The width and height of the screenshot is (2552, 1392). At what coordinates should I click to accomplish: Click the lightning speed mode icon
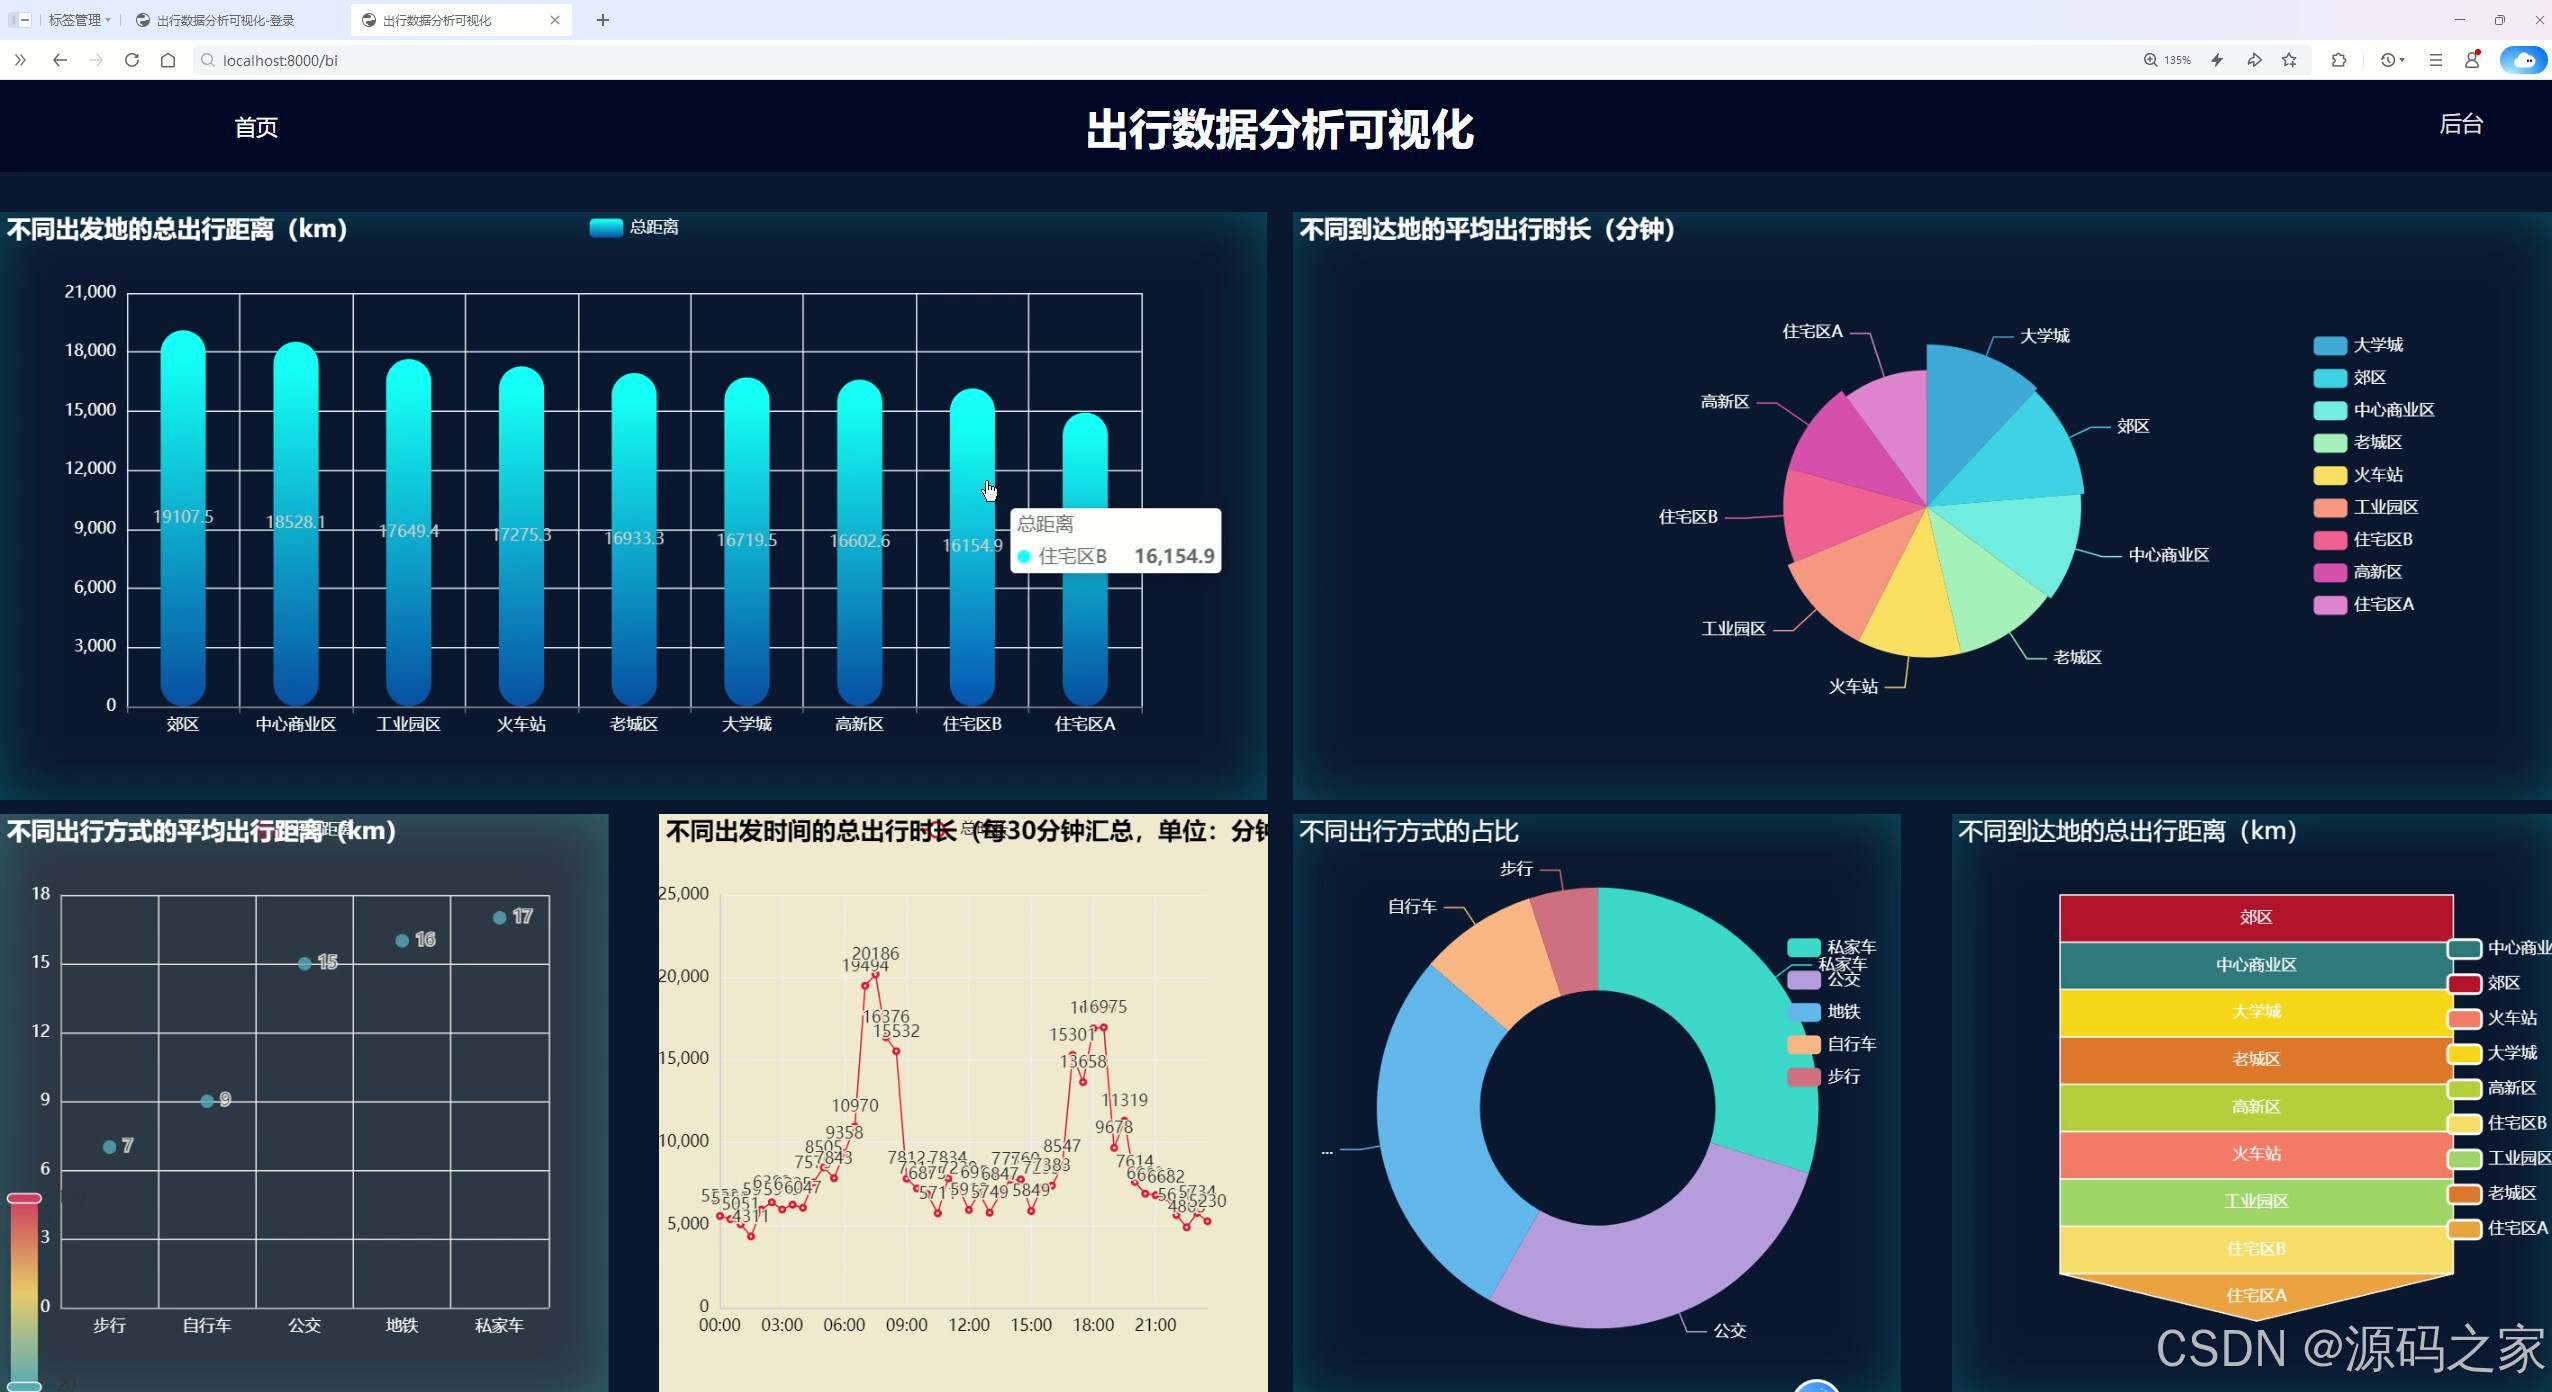[2217, 60]
